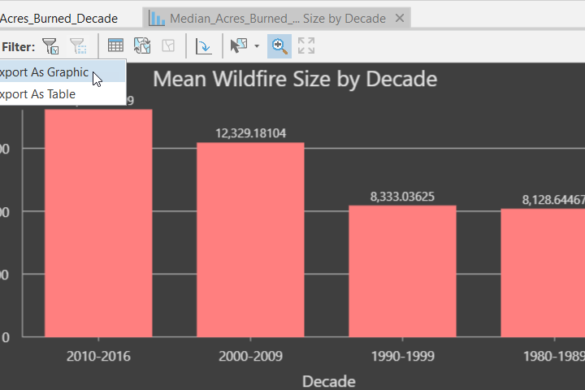Click the 8,333.03625 data label
The height and width of the screenshot is (390, 585).
coord(402,197)
